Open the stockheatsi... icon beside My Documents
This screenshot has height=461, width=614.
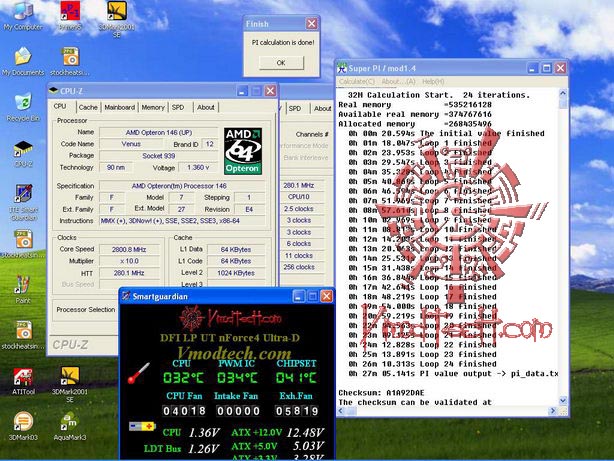pos(70,61)
